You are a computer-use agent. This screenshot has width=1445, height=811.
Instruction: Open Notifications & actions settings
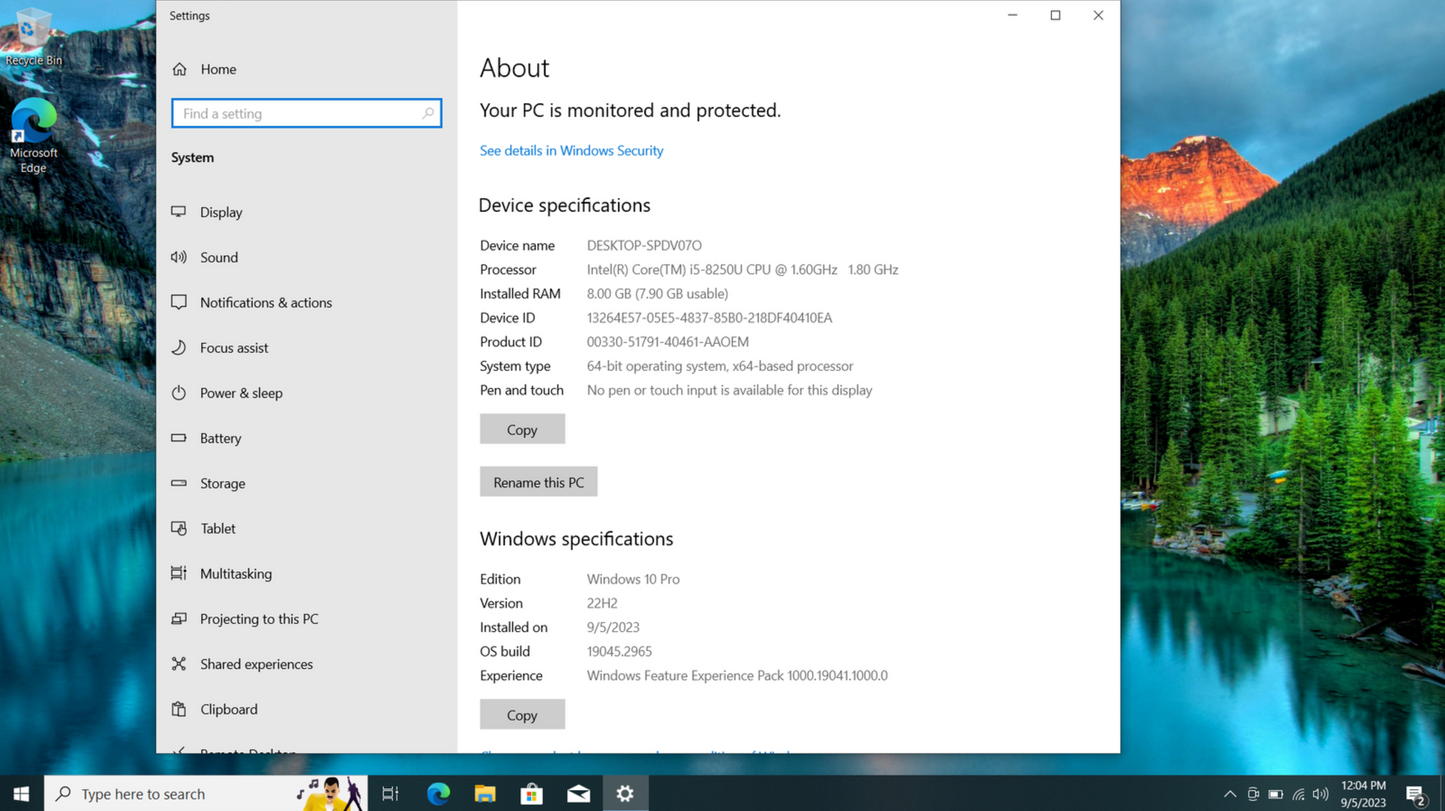[265, 303]
